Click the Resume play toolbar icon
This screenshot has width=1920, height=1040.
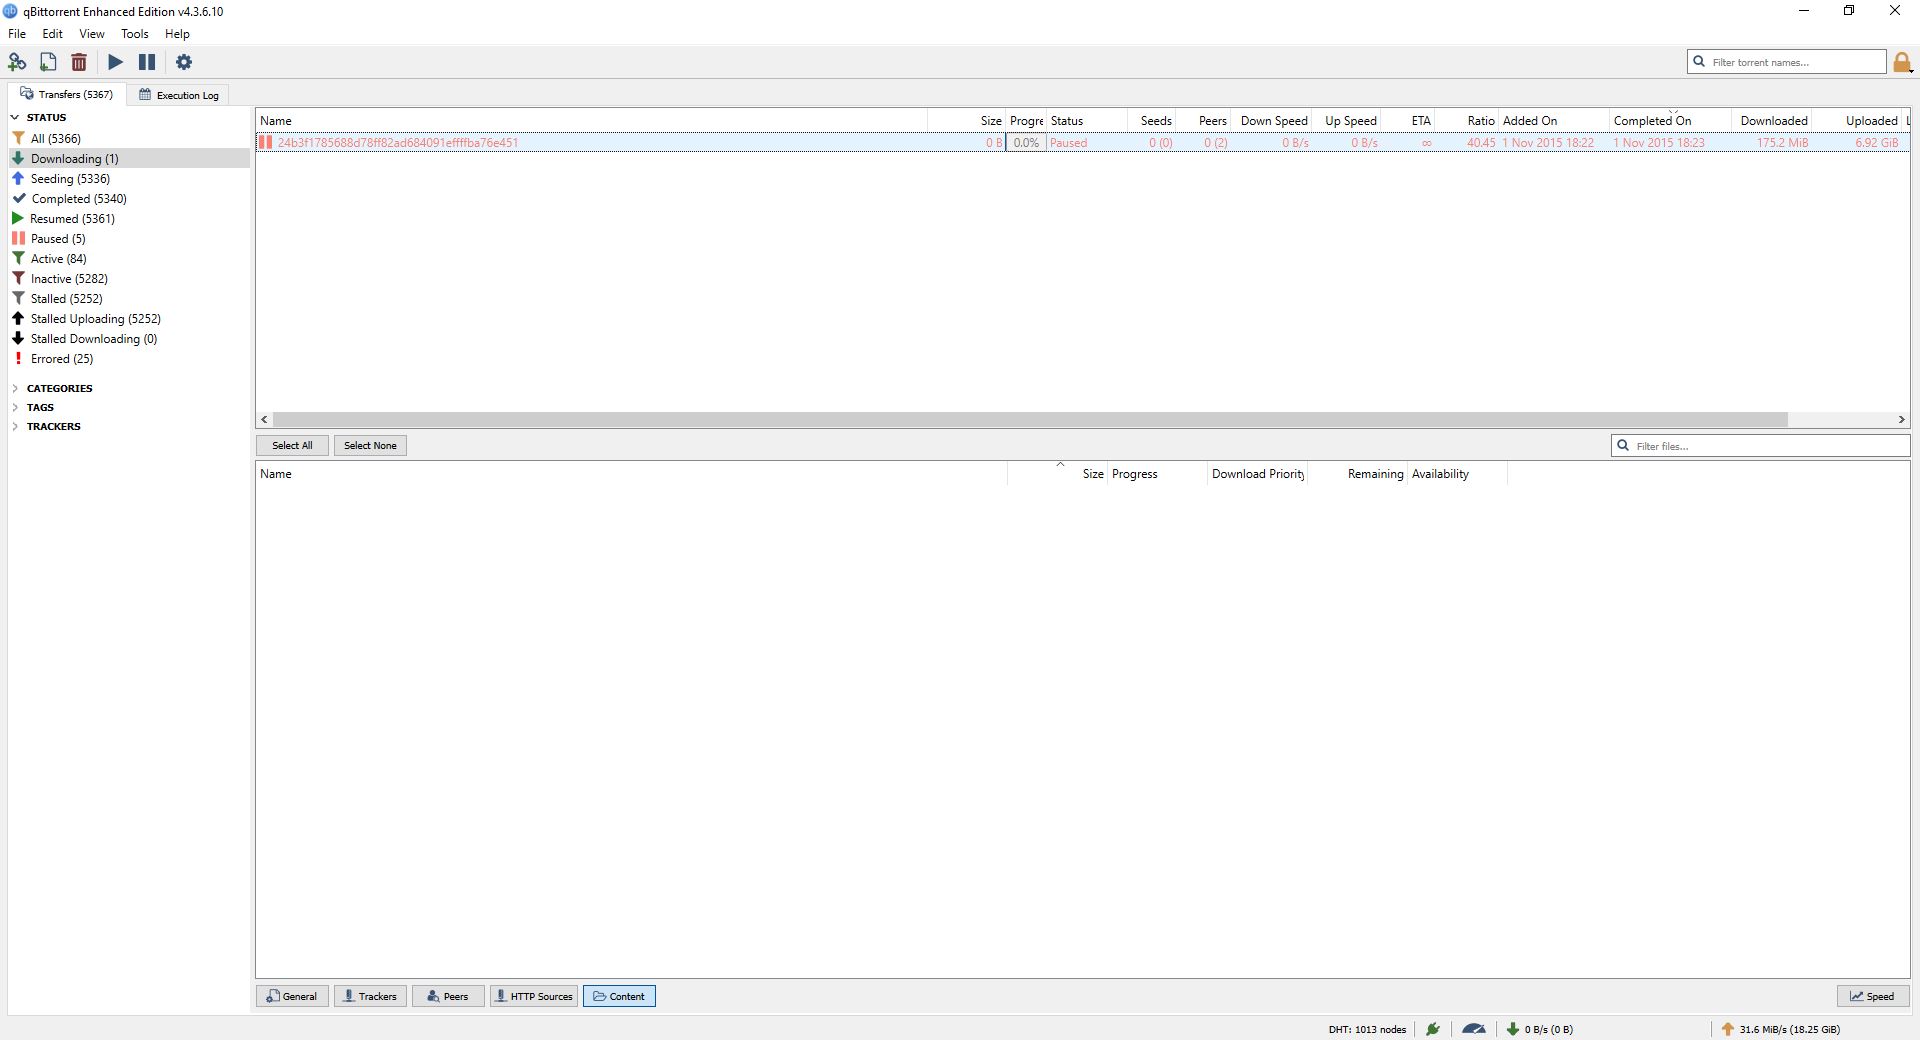[116, 62]
